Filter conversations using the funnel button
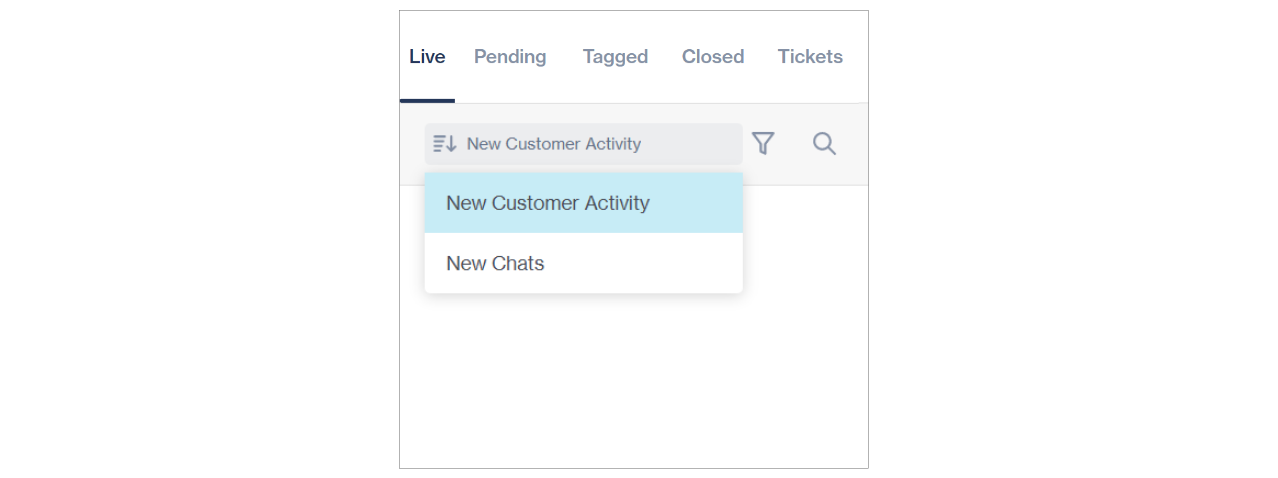Viewport: 1278px width, 478px height. point(763,144)
